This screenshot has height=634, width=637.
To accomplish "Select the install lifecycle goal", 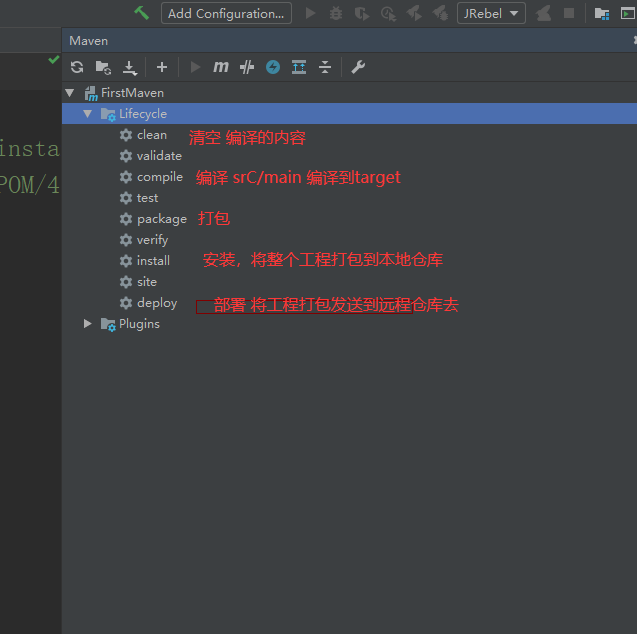I will click(153, 261).
